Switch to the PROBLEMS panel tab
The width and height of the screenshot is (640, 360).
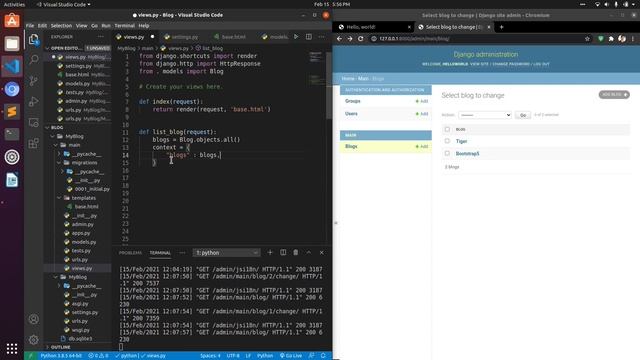130,253
